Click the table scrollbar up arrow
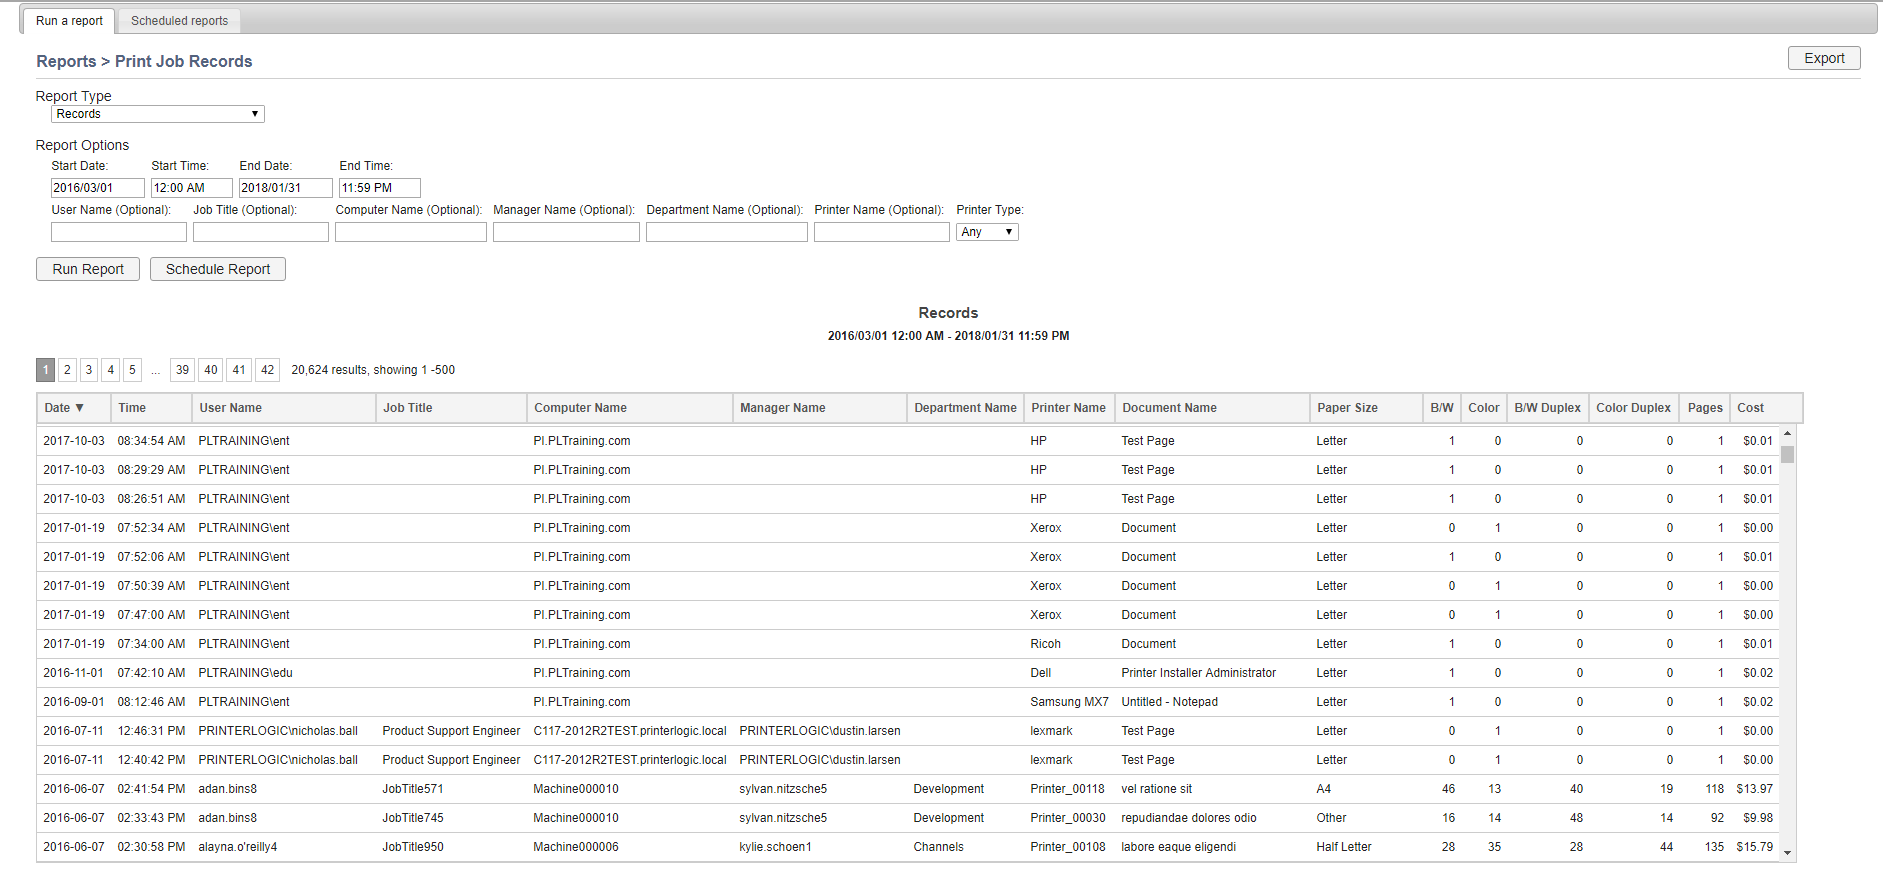1883x885 pixels. pyautogui.click(x=1787, y=434)
